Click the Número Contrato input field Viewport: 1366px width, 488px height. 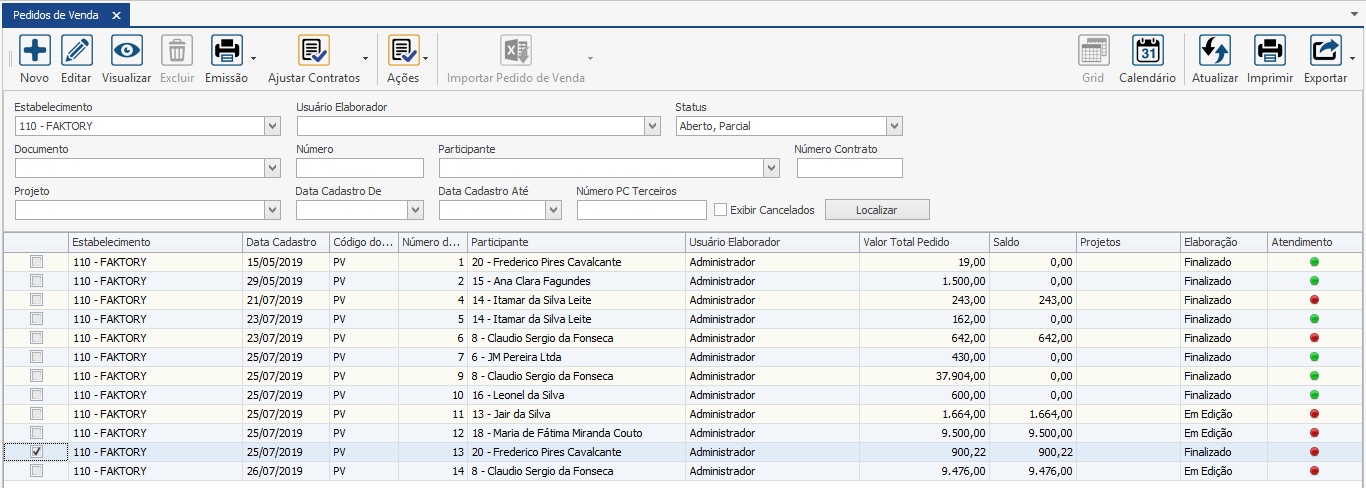pos(849,168)
